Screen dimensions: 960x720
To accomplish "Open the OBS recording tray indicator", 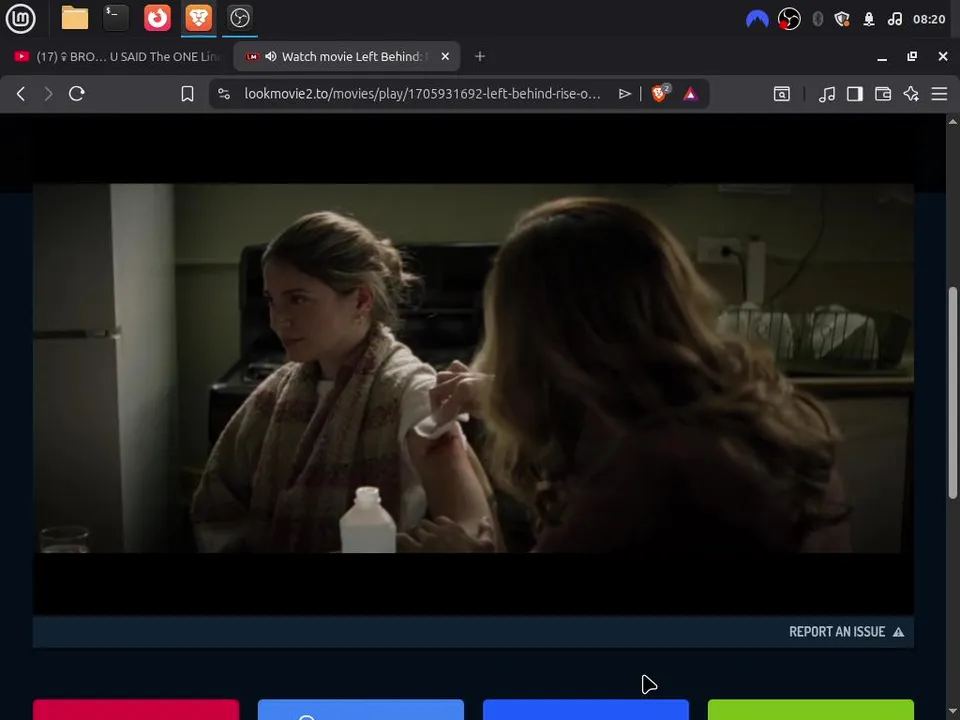I will (x=789, y=19).
